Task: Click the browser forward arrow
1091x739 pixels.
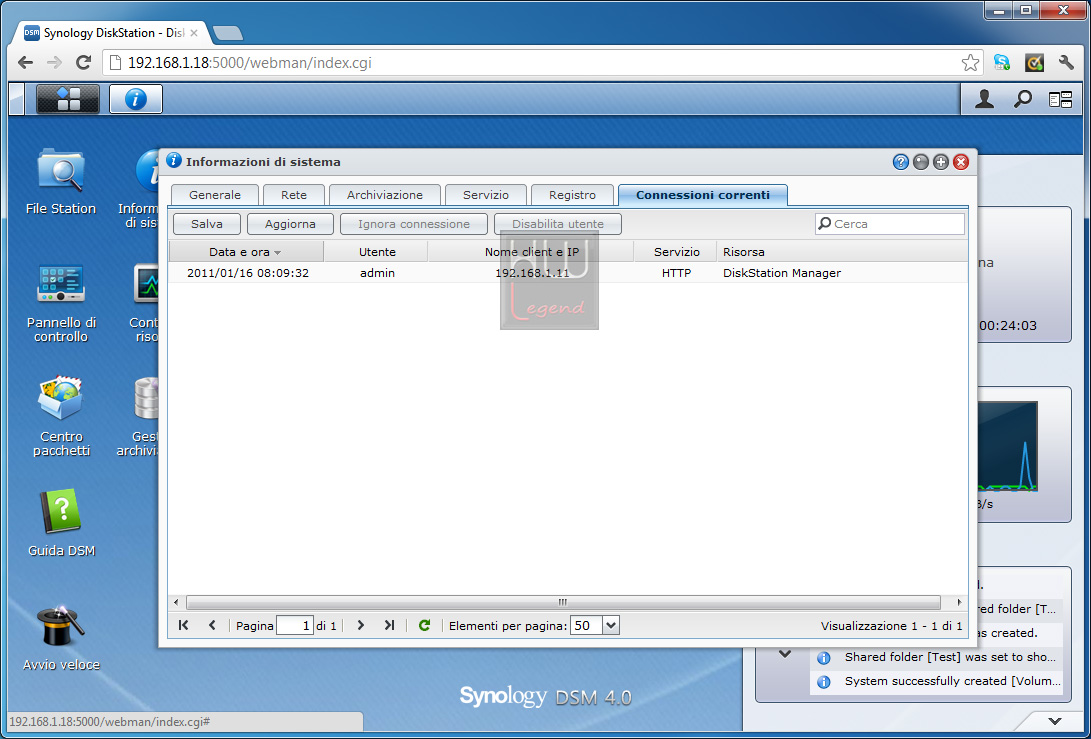Action: [x=54, y=63]
